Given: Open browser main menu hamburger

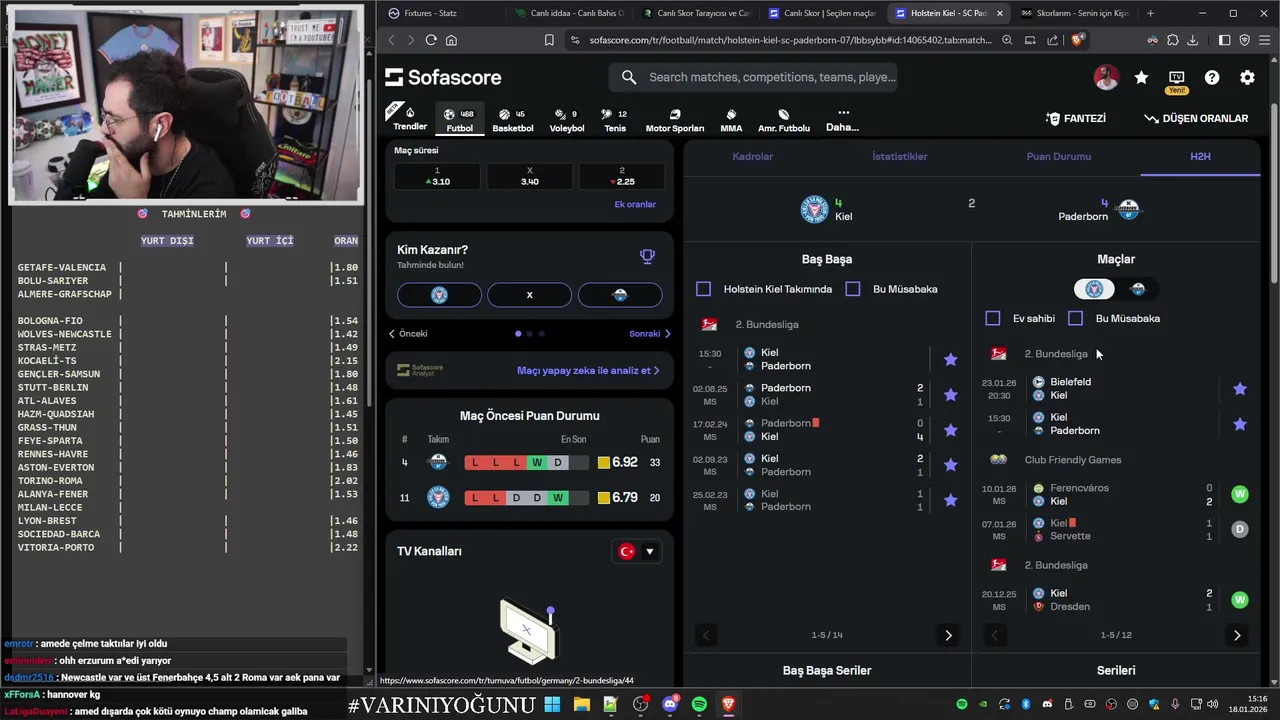Looking at the screenshot, I should pos(1264,40).
